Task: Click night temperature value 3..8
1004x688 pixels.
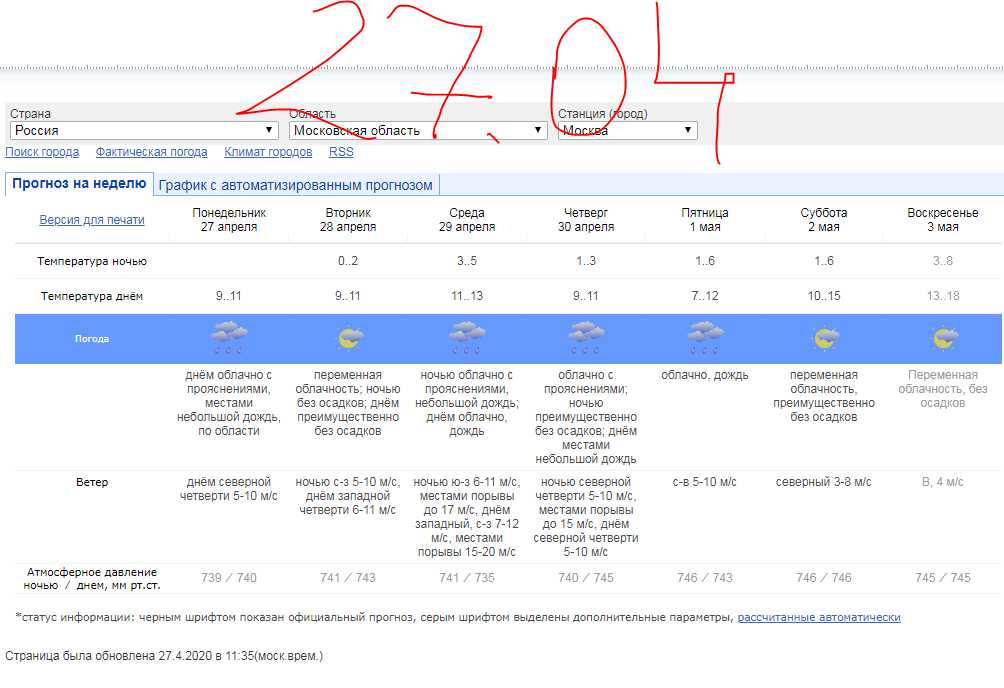Action: [943, 261]
